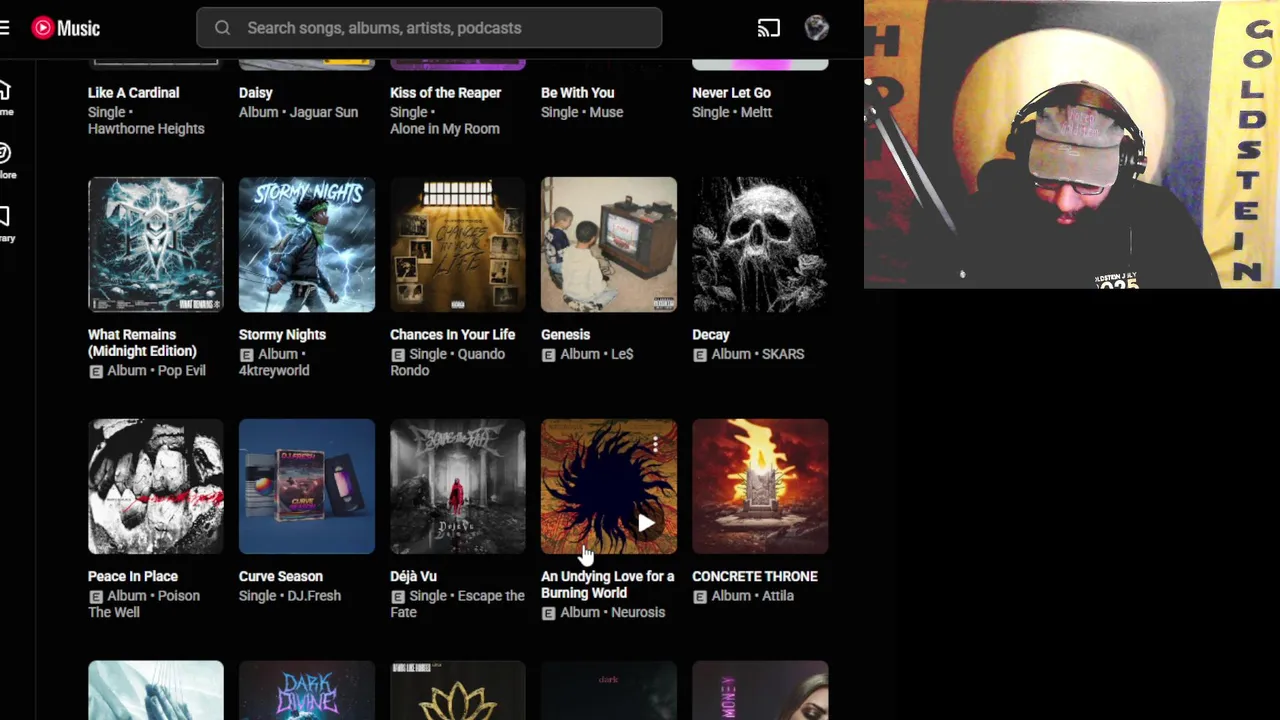Open artist Neurosis
This screenshot has height=720, width=1280.
coord(638,612)
